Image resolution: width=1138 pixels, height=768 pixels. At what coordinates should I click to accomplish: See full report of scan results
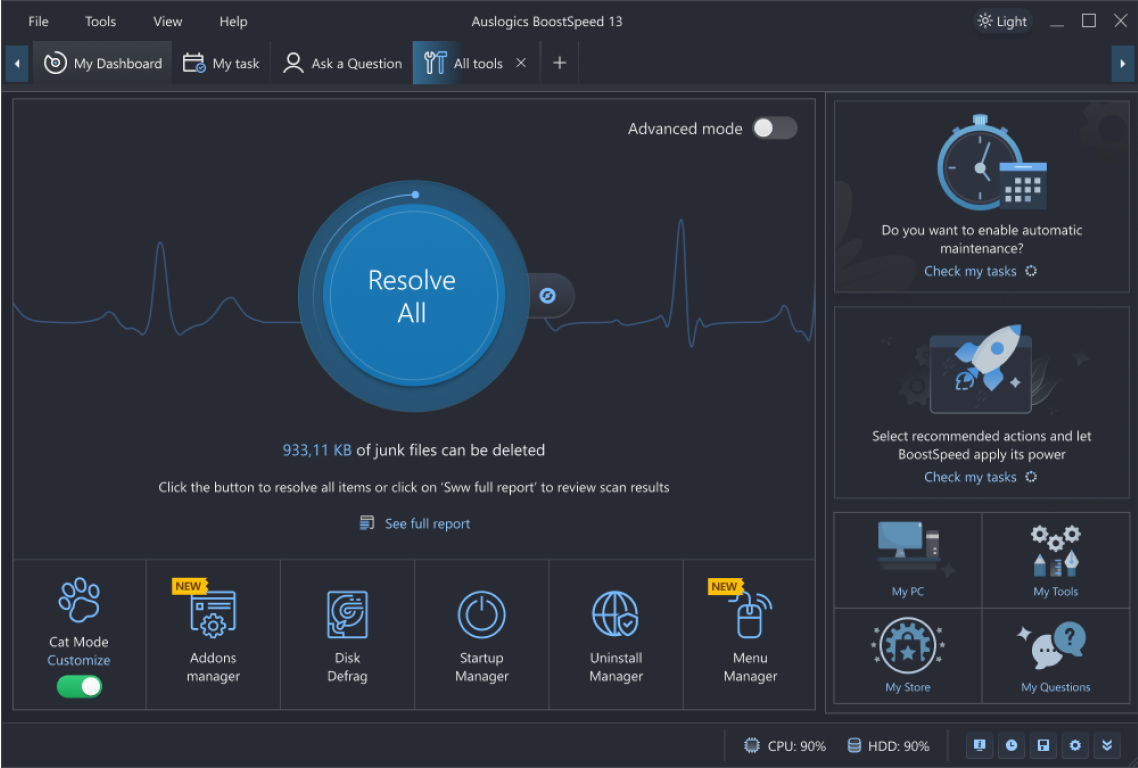click(414, 523)
